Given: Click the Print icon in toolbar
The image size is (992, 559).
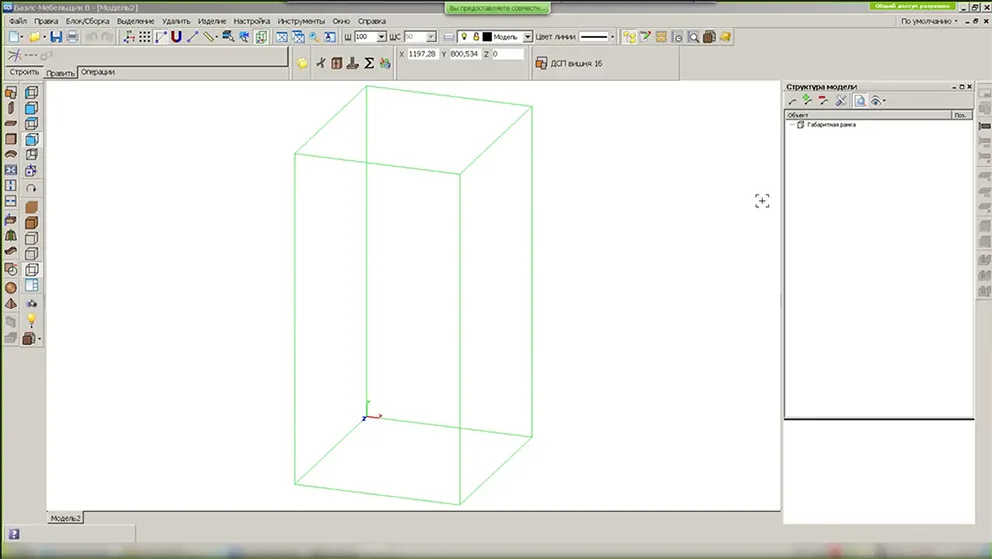Looking at the screenshot, I should tap(71, 37).
